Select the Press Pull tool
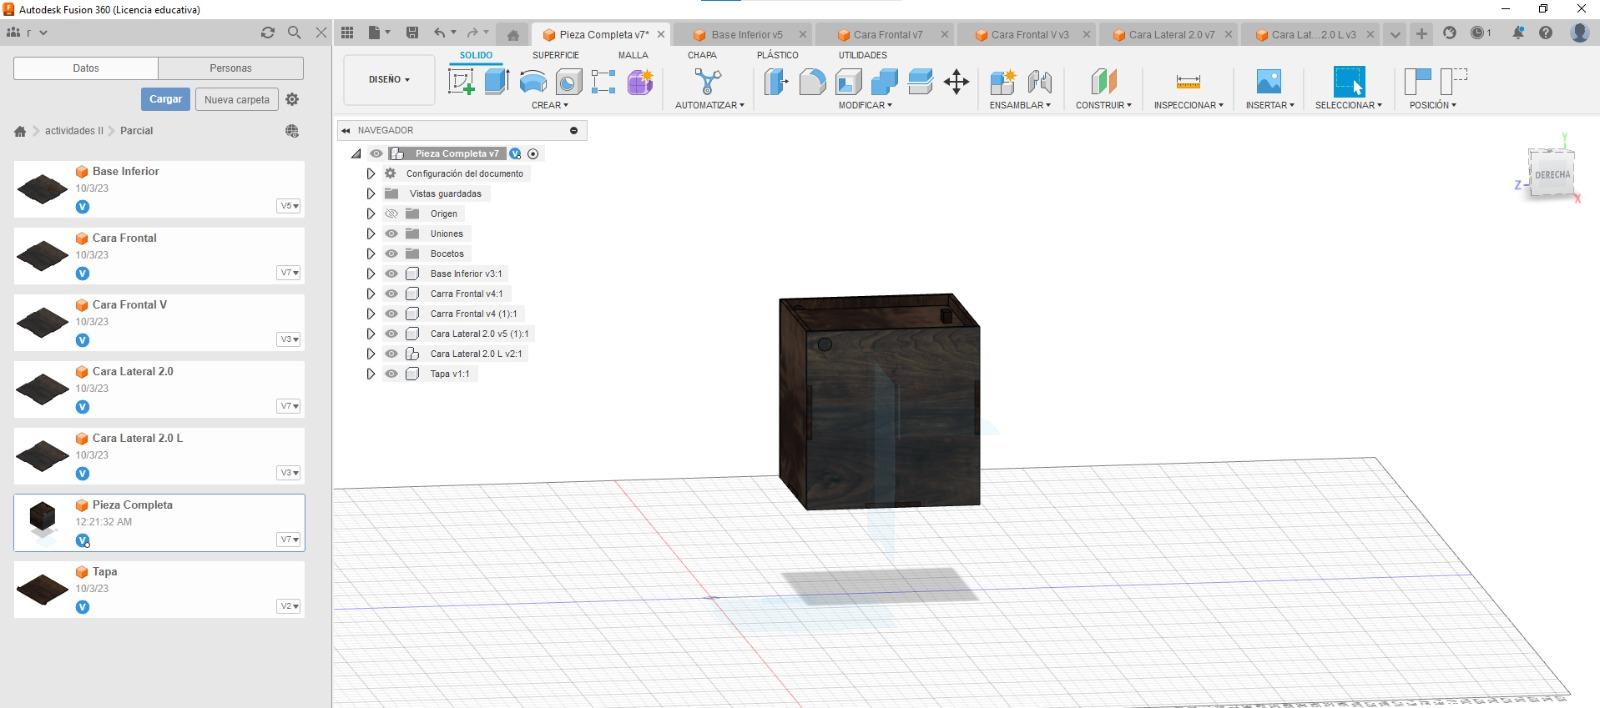Viewport: 1600px width, 708px height. pos(776,82)
